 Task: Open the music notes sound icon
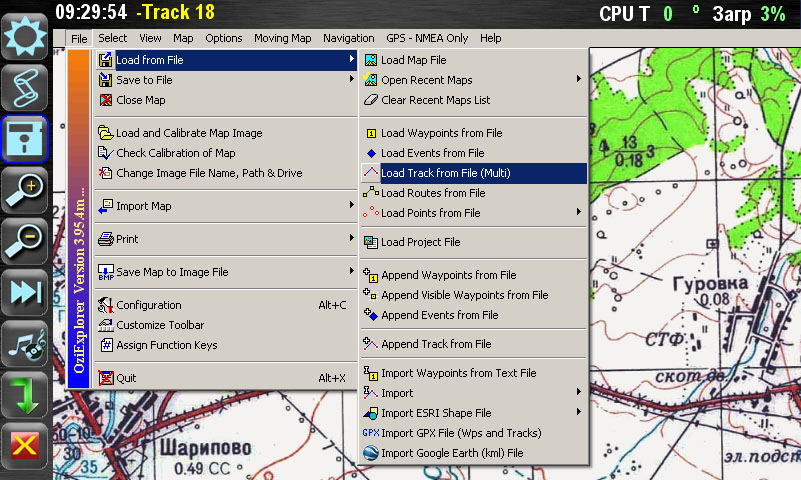(x=25, y=342)
